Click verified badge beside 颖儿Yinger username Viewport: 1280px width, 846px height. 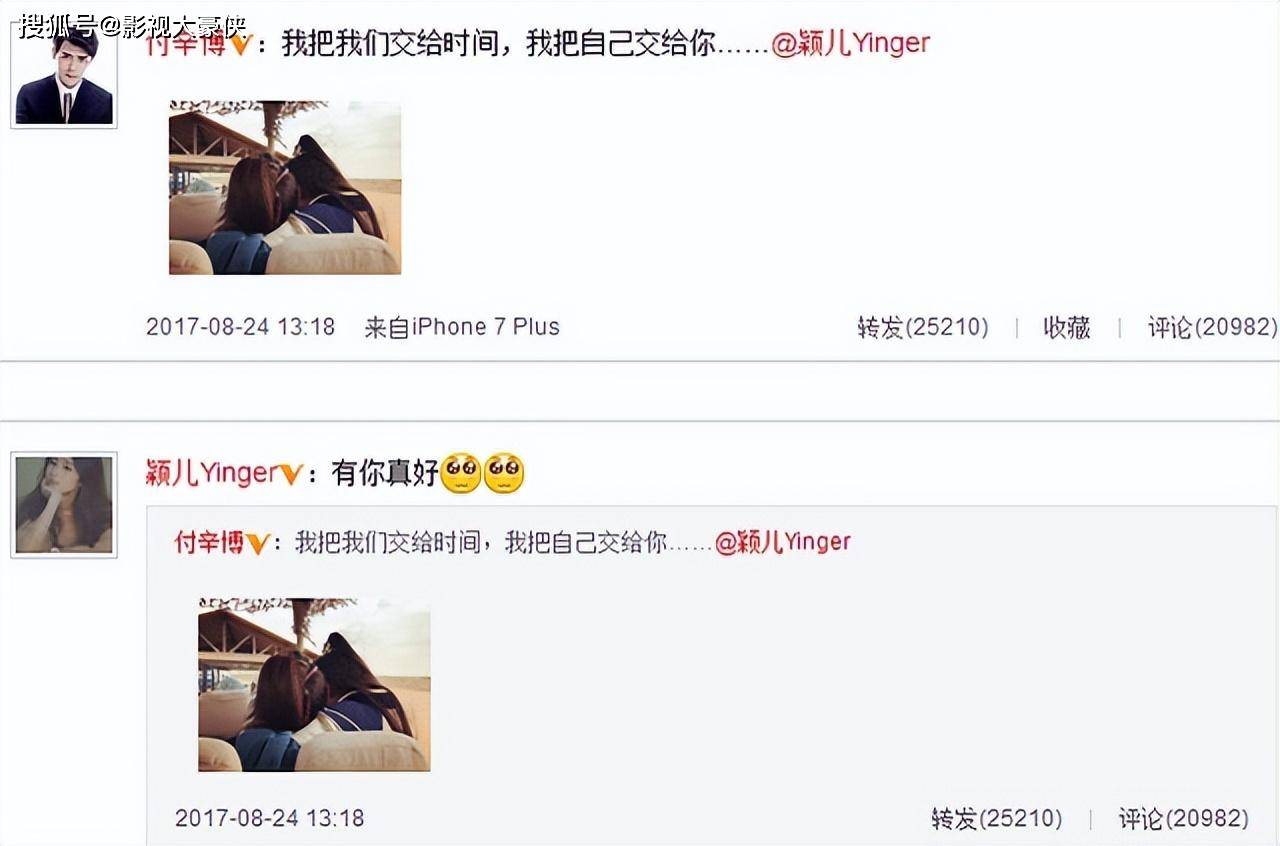(x=289, y=474)
